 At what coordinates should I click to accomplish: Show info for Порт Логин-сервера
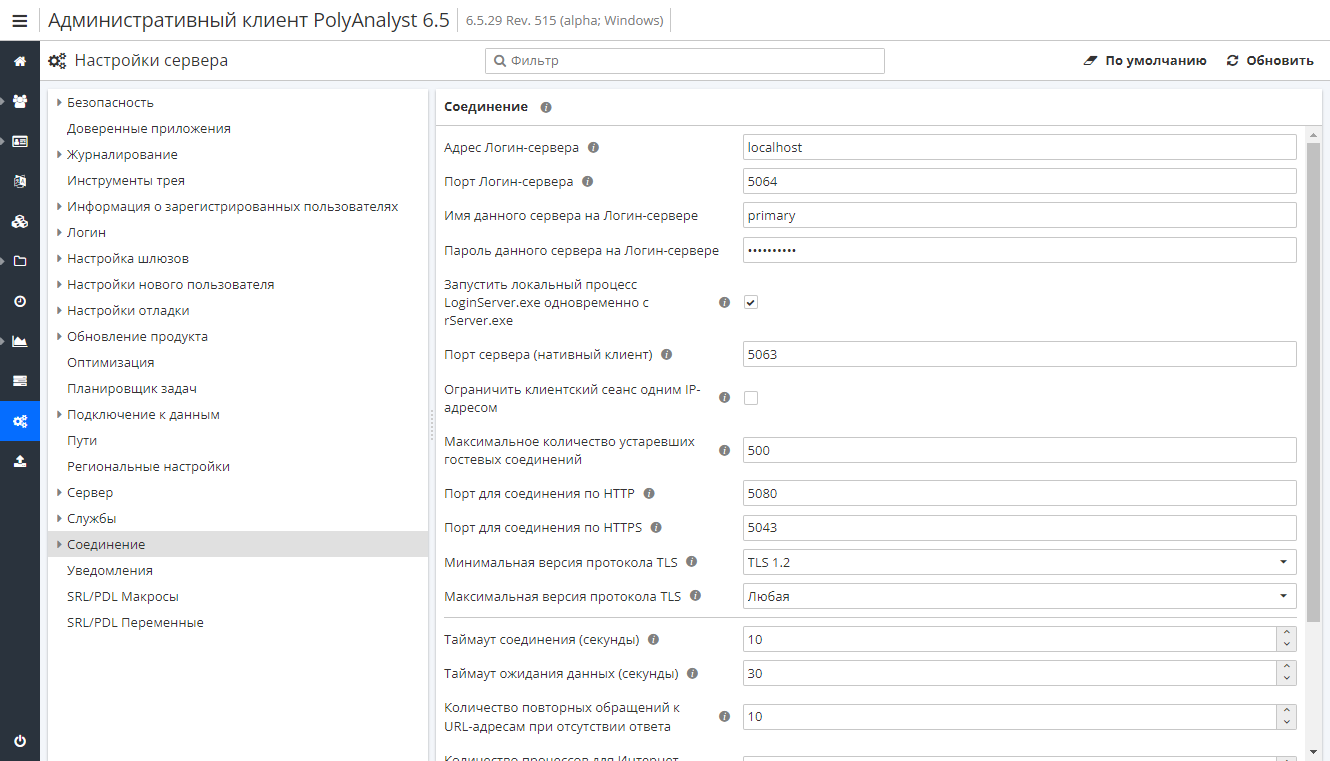coord(587,181)
